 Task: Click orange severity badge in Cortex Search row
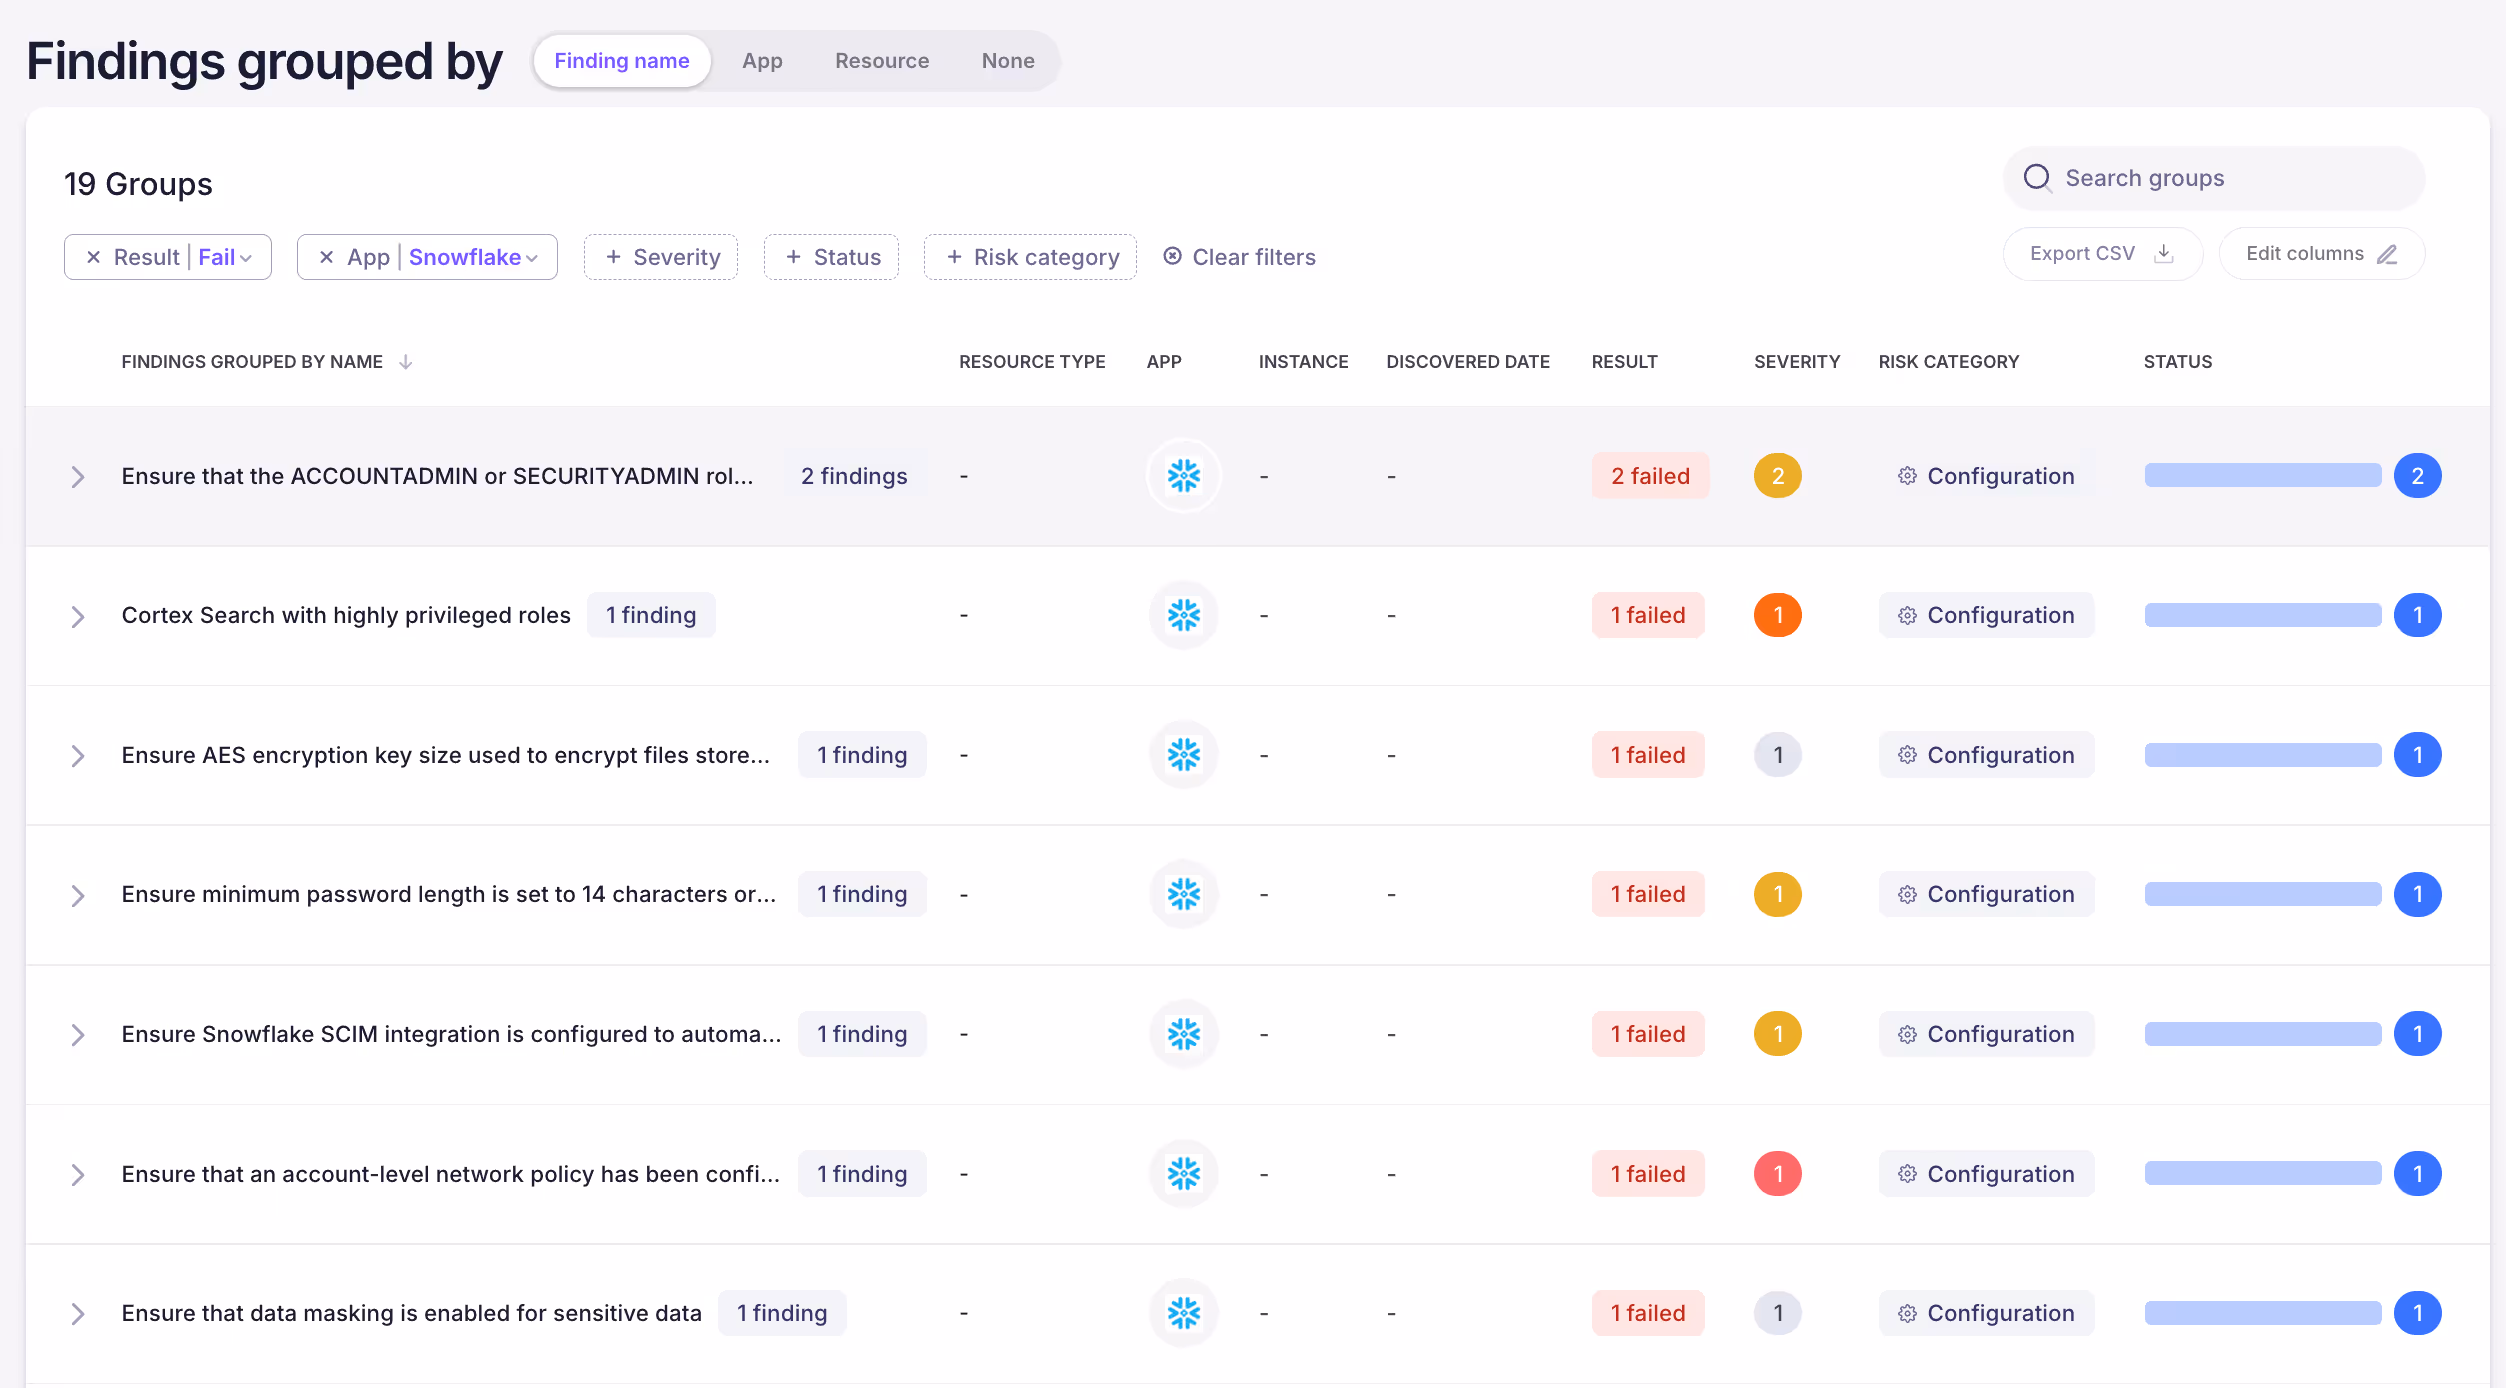tap(1778, 615)
